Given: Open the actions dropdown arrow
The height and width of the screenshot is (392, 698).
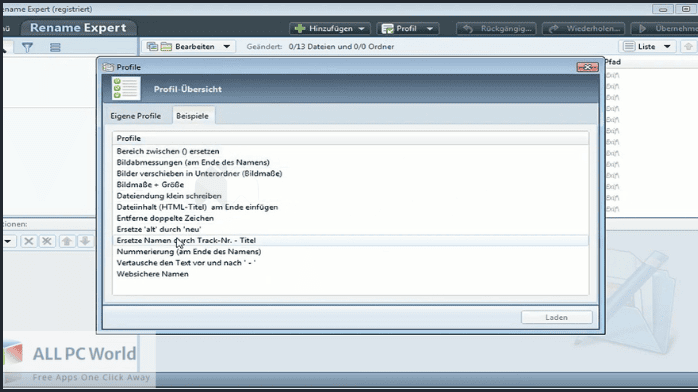Looking at the screenshot, I should [x=8, y=241].
